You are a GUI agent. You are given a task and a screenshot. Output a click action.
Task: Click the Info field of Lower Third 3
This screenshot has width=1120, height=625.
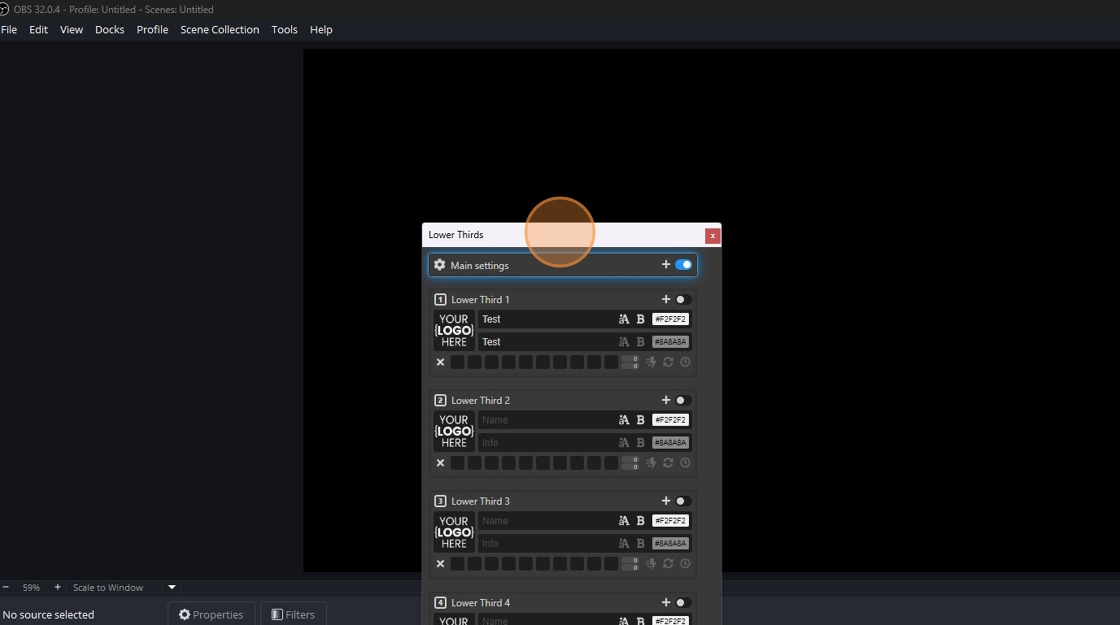pyautogui.click(x=545, y=544)
